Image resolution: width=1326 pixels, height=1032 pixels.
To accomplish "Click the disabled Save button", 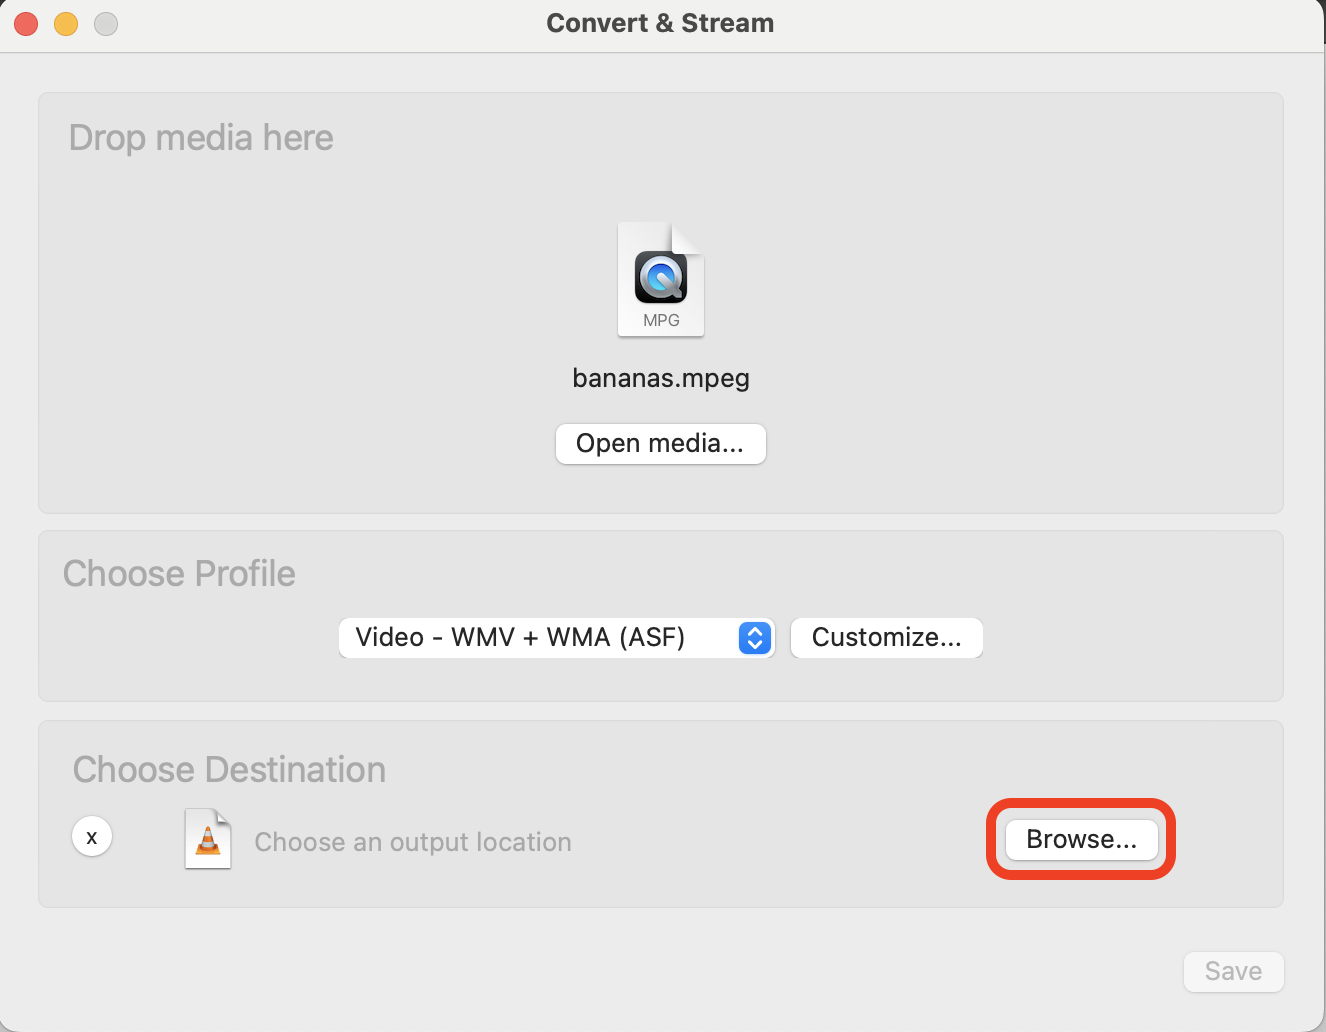I will (1233, 971).
